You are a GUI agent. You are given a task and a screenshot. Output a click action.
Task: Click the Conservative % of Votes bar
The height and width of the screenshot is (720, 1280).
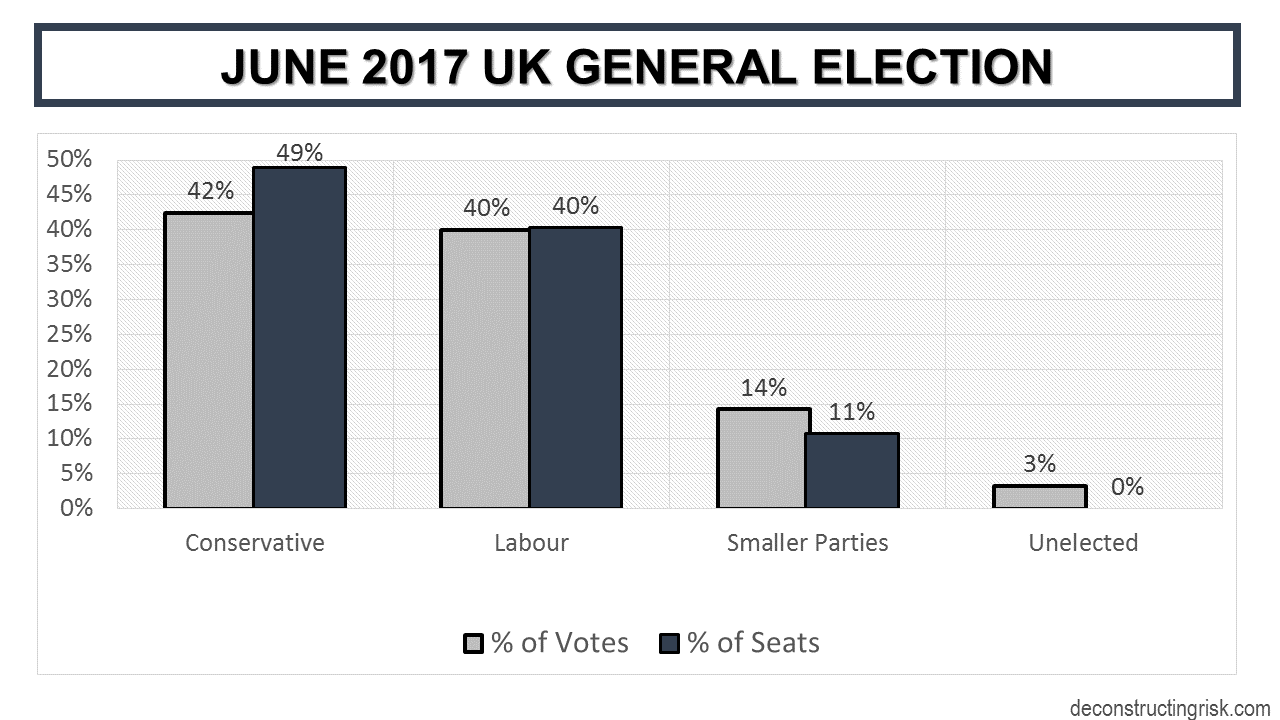pos(209,360)
